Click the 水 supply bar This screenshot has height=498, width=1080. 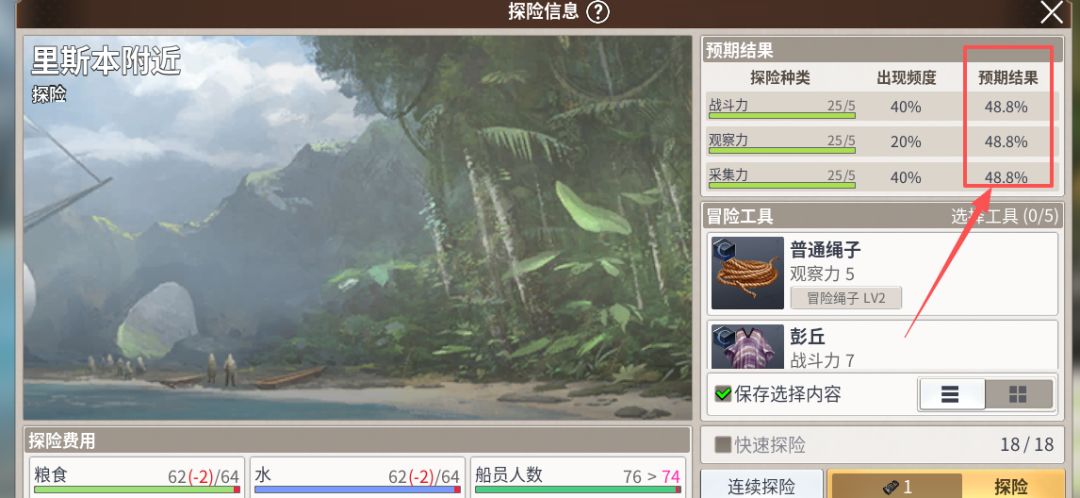[x=357, y=490]
